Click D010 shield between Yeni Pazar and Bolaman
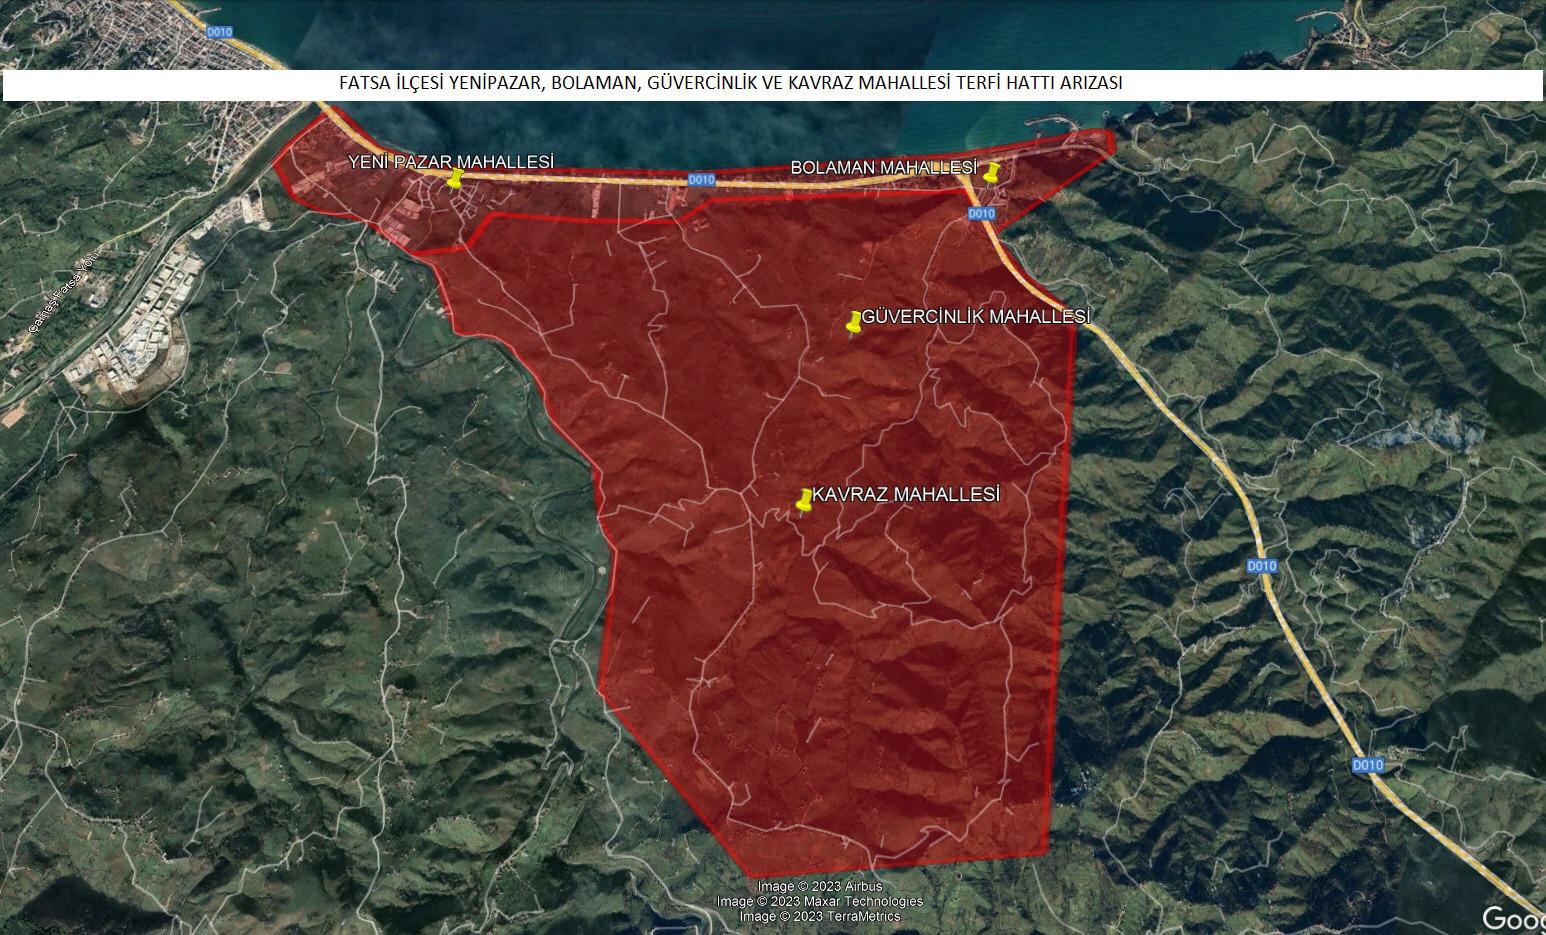Image resolution: width=1546 pixels, height=935 pixels. [702, 180]
